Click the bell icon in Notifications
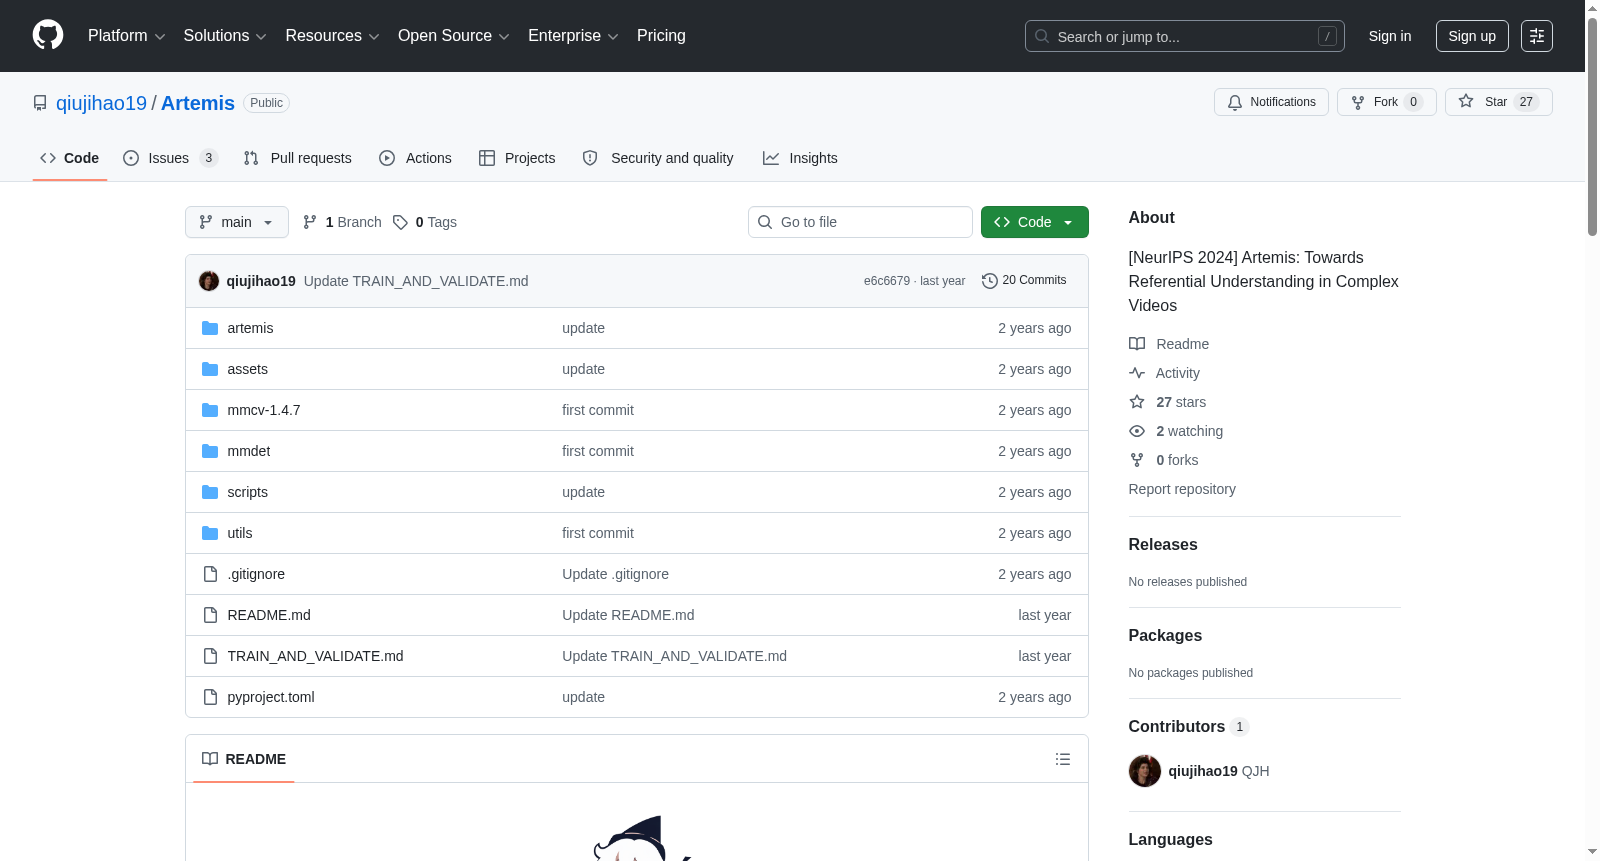Screen dimensions: 1600x861 (1235, 102)
